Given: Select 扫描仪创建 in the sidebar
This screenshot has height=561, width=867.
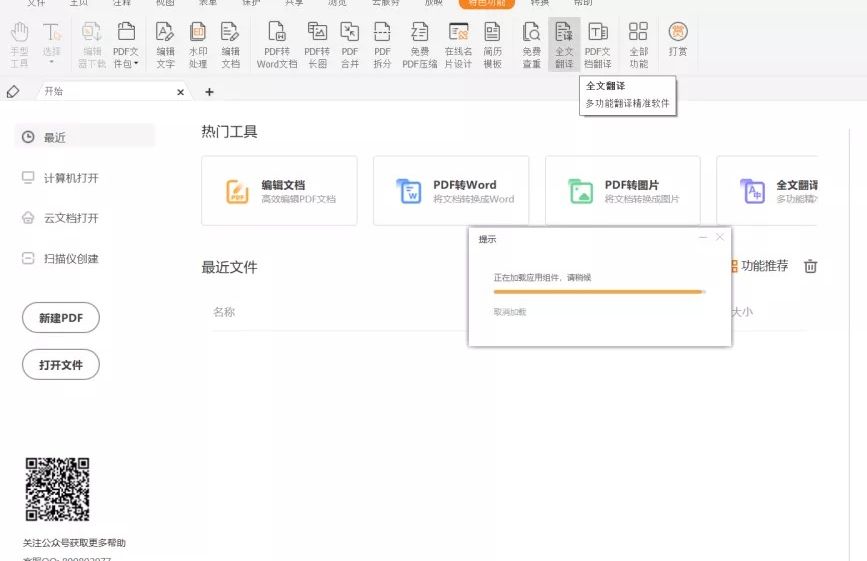Looking at the screenshot, I should pos(60,258).
